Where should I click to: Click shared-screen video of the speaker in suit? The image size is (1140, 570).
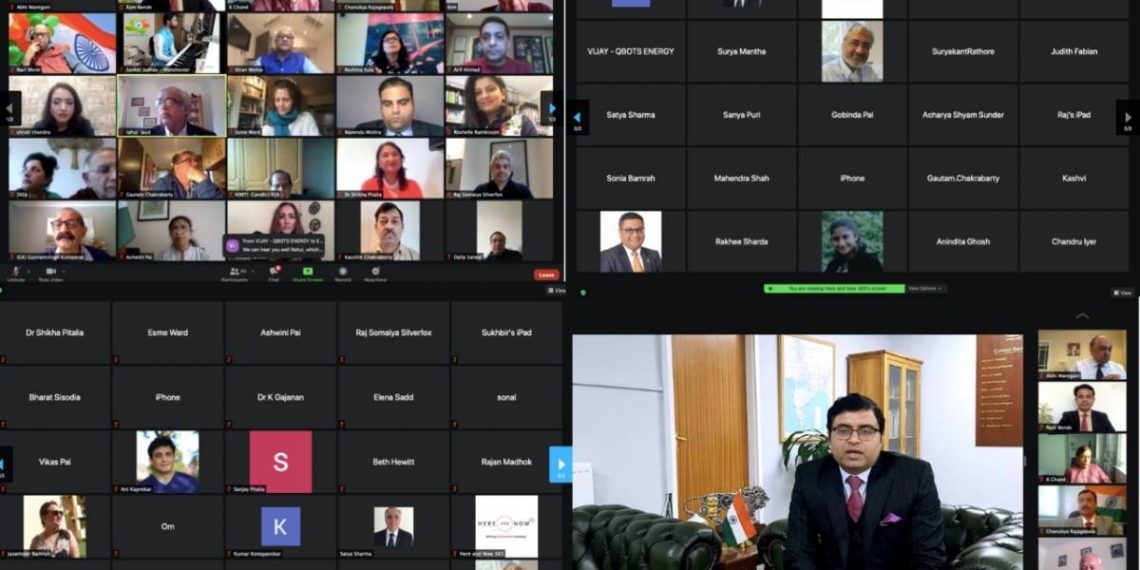tap(798, 452)
